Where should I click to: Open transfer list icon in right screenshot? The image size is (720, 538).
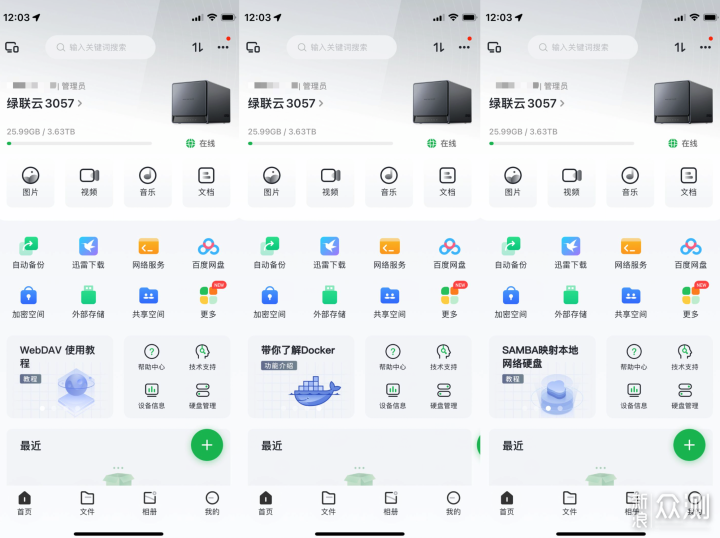point(680,47)
